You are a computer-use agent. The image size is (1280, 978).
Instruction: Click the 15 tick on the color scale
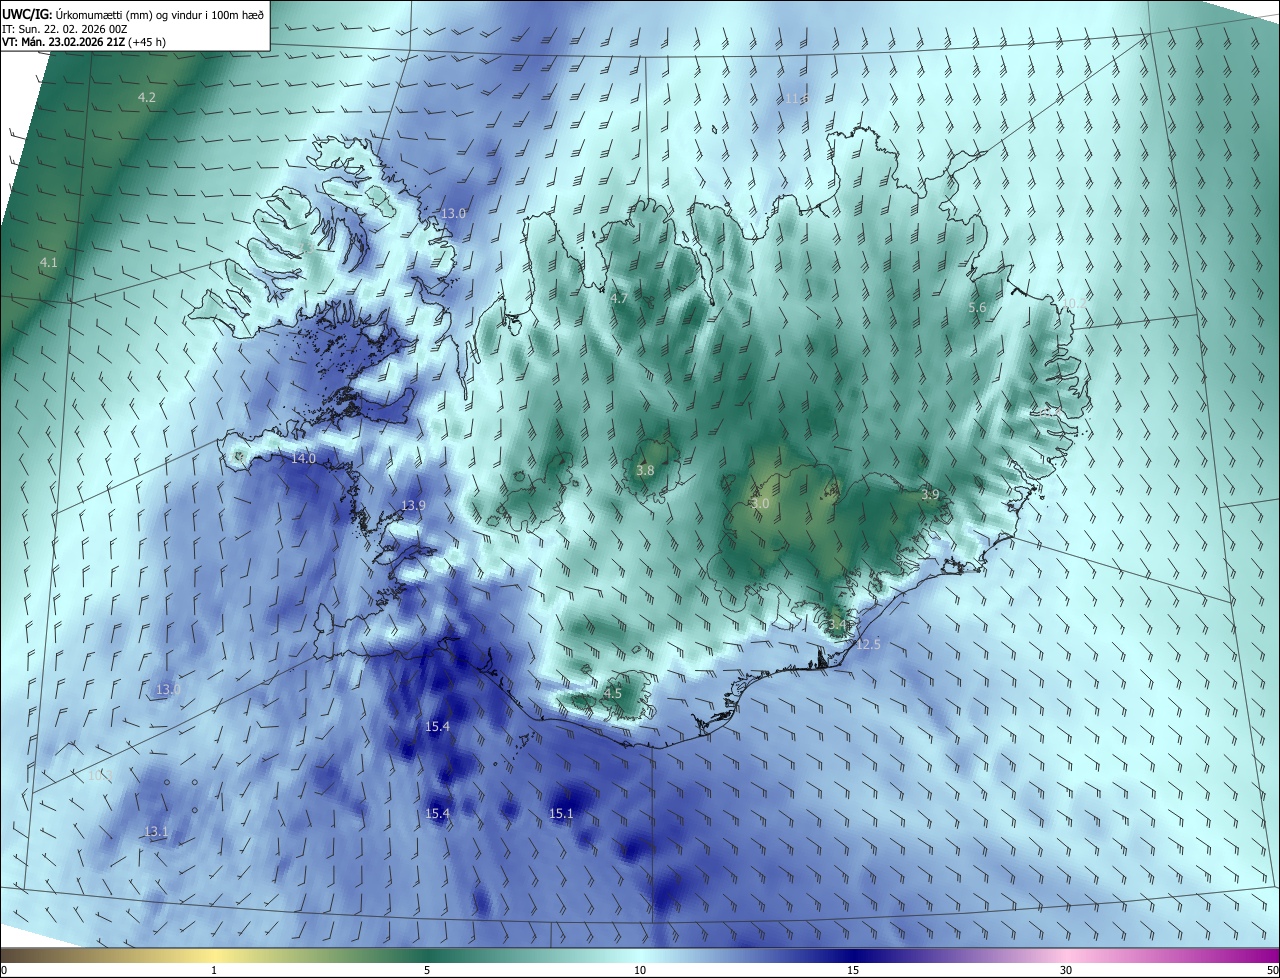[853, 970]
